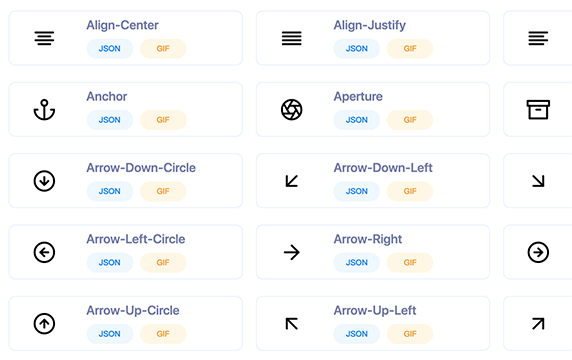This screenshot has width=572, height=360.
Task: Download GIF for Arrow-Down-Left
Action: click(x=410, y=191)
